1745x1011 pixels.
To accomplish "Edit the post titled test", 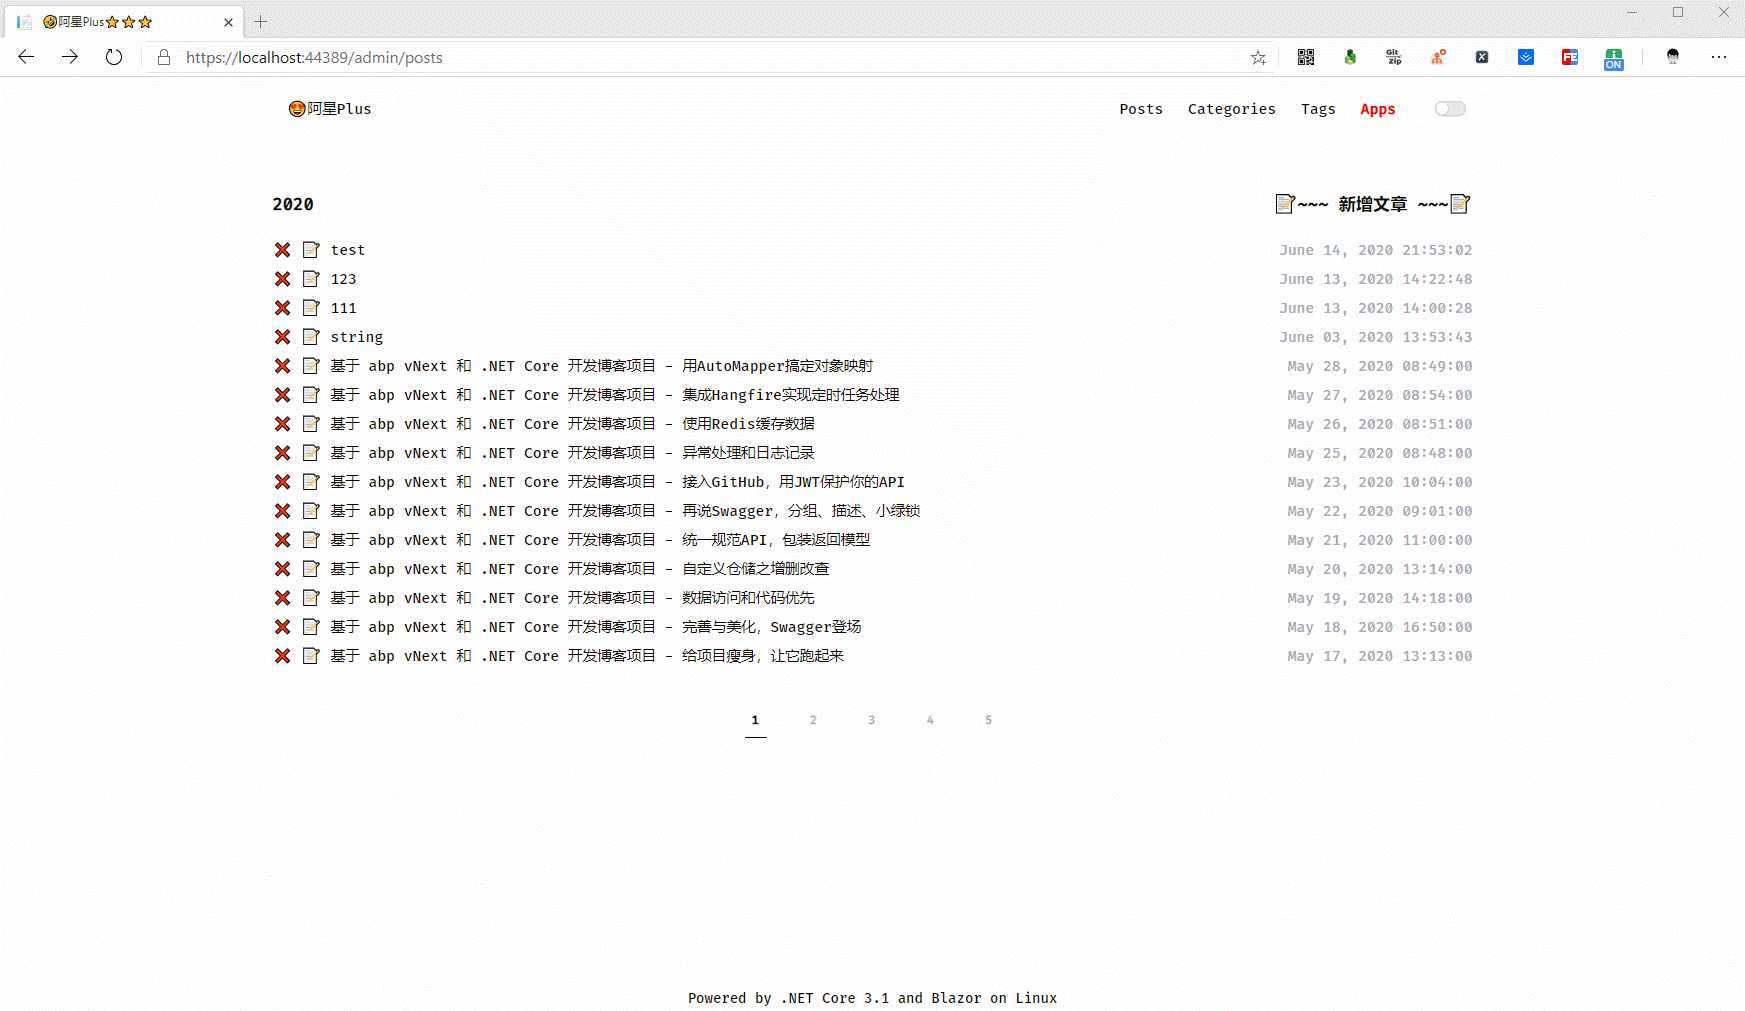I will (x=311, y=250).
